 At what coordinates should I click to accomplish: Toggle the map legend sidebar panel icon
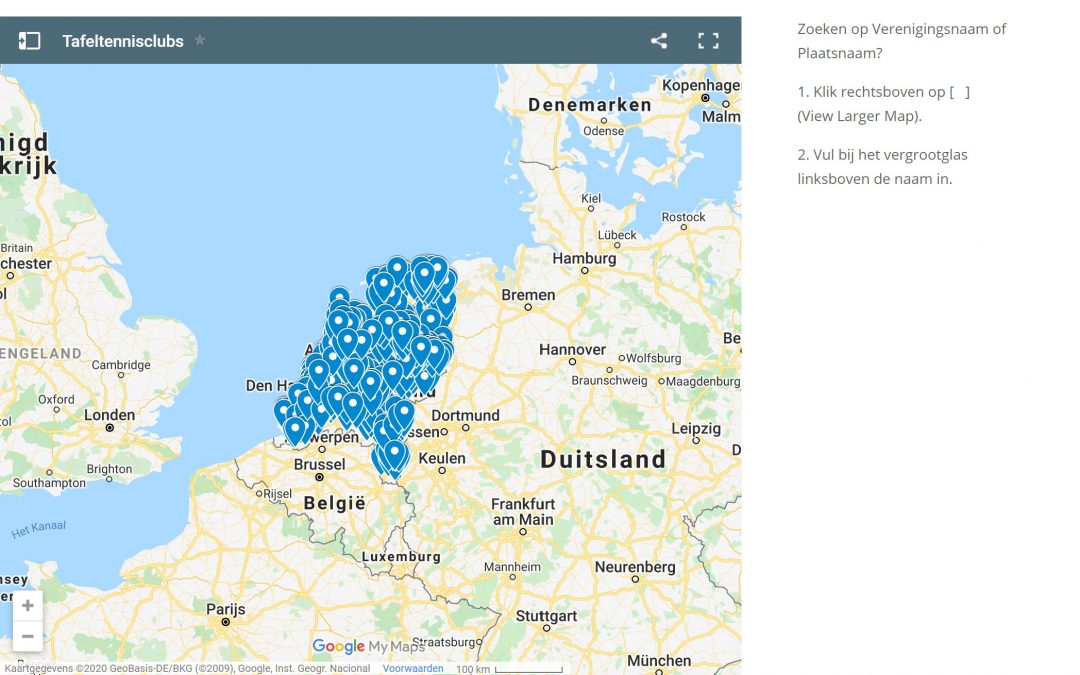29,41
